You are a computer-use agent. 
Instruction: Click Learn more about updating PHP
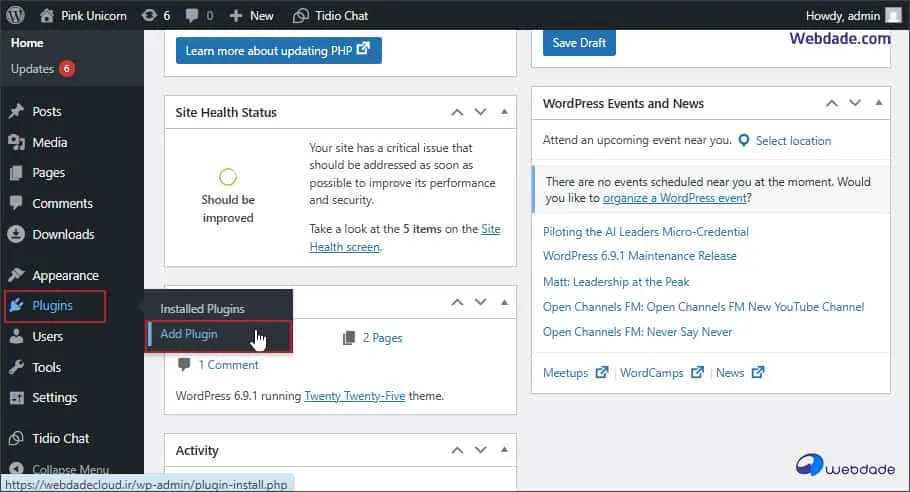tap(278, 50)
